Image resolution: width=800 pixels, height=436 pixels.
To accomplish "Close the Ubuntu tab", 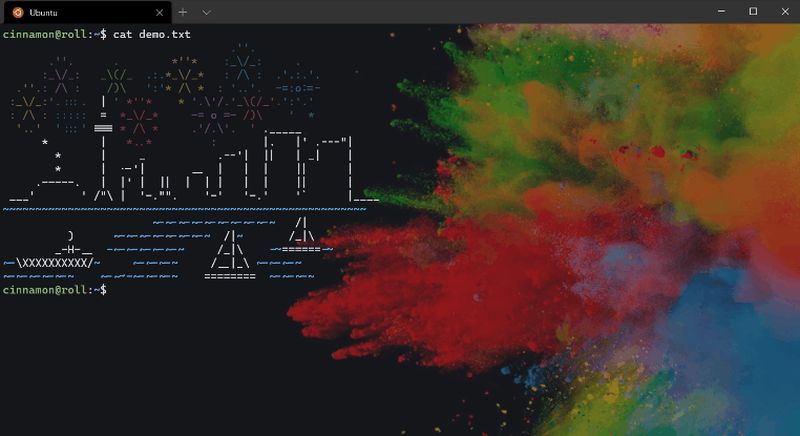I will [159, 13].
